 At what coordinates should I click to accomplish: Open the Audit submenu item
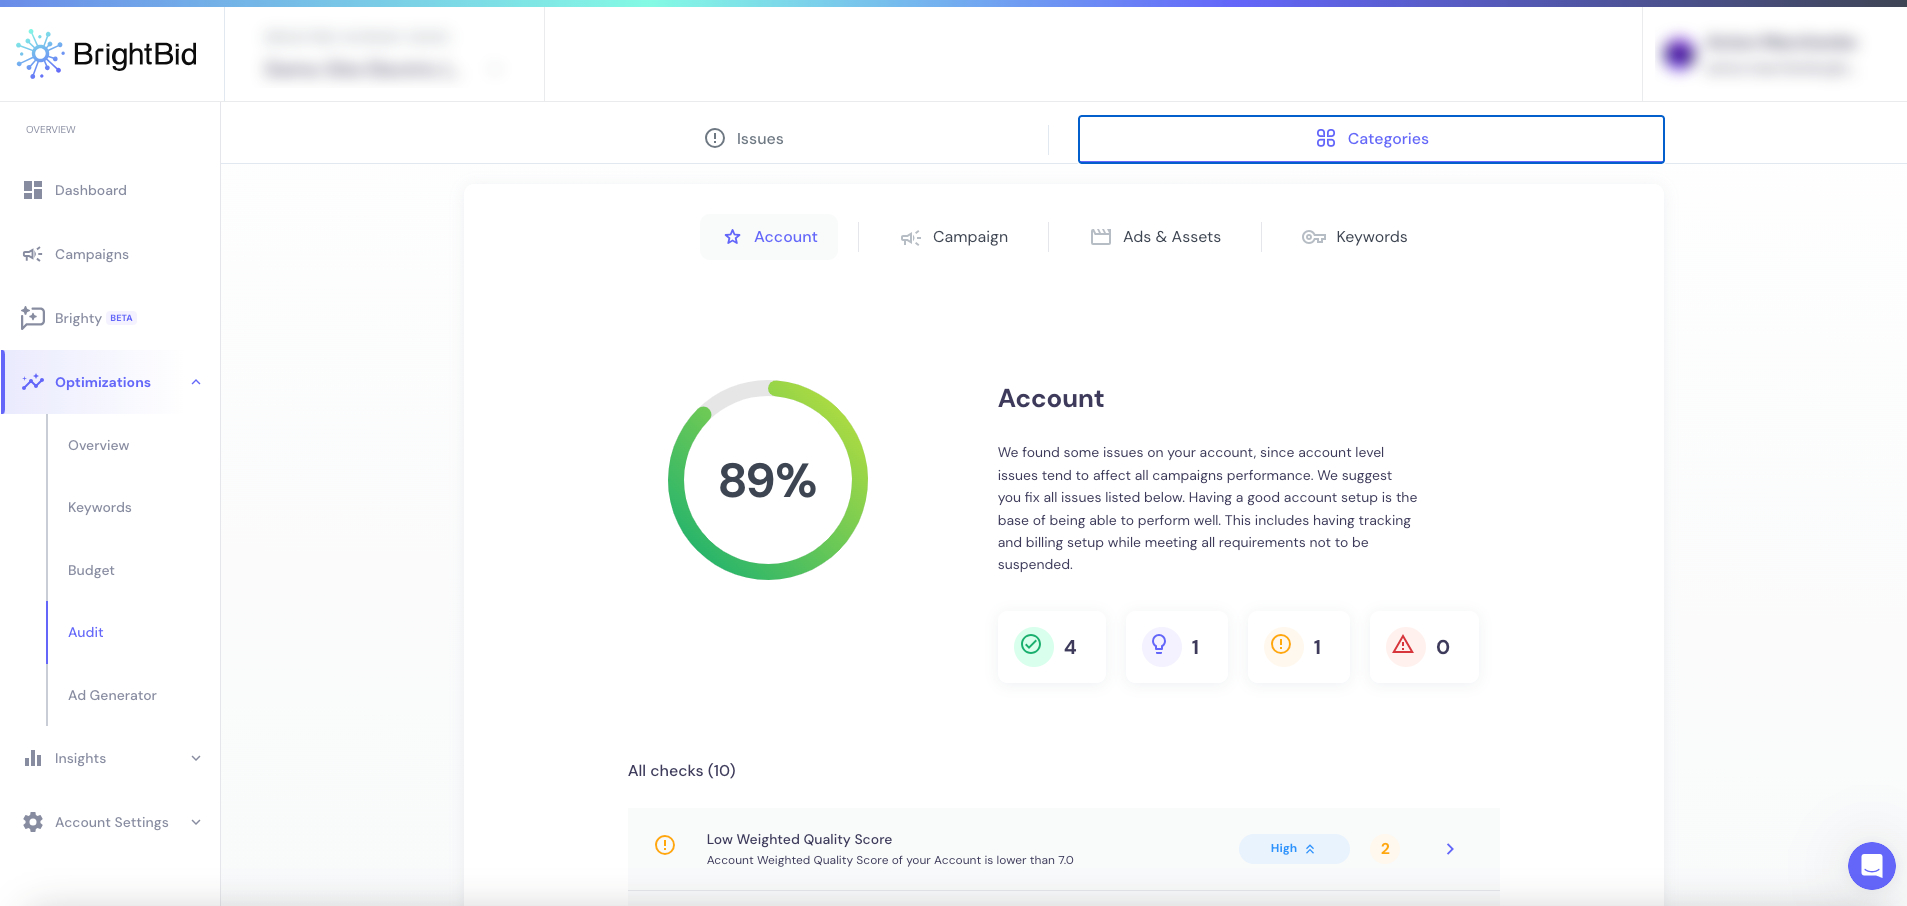point(86,632)
